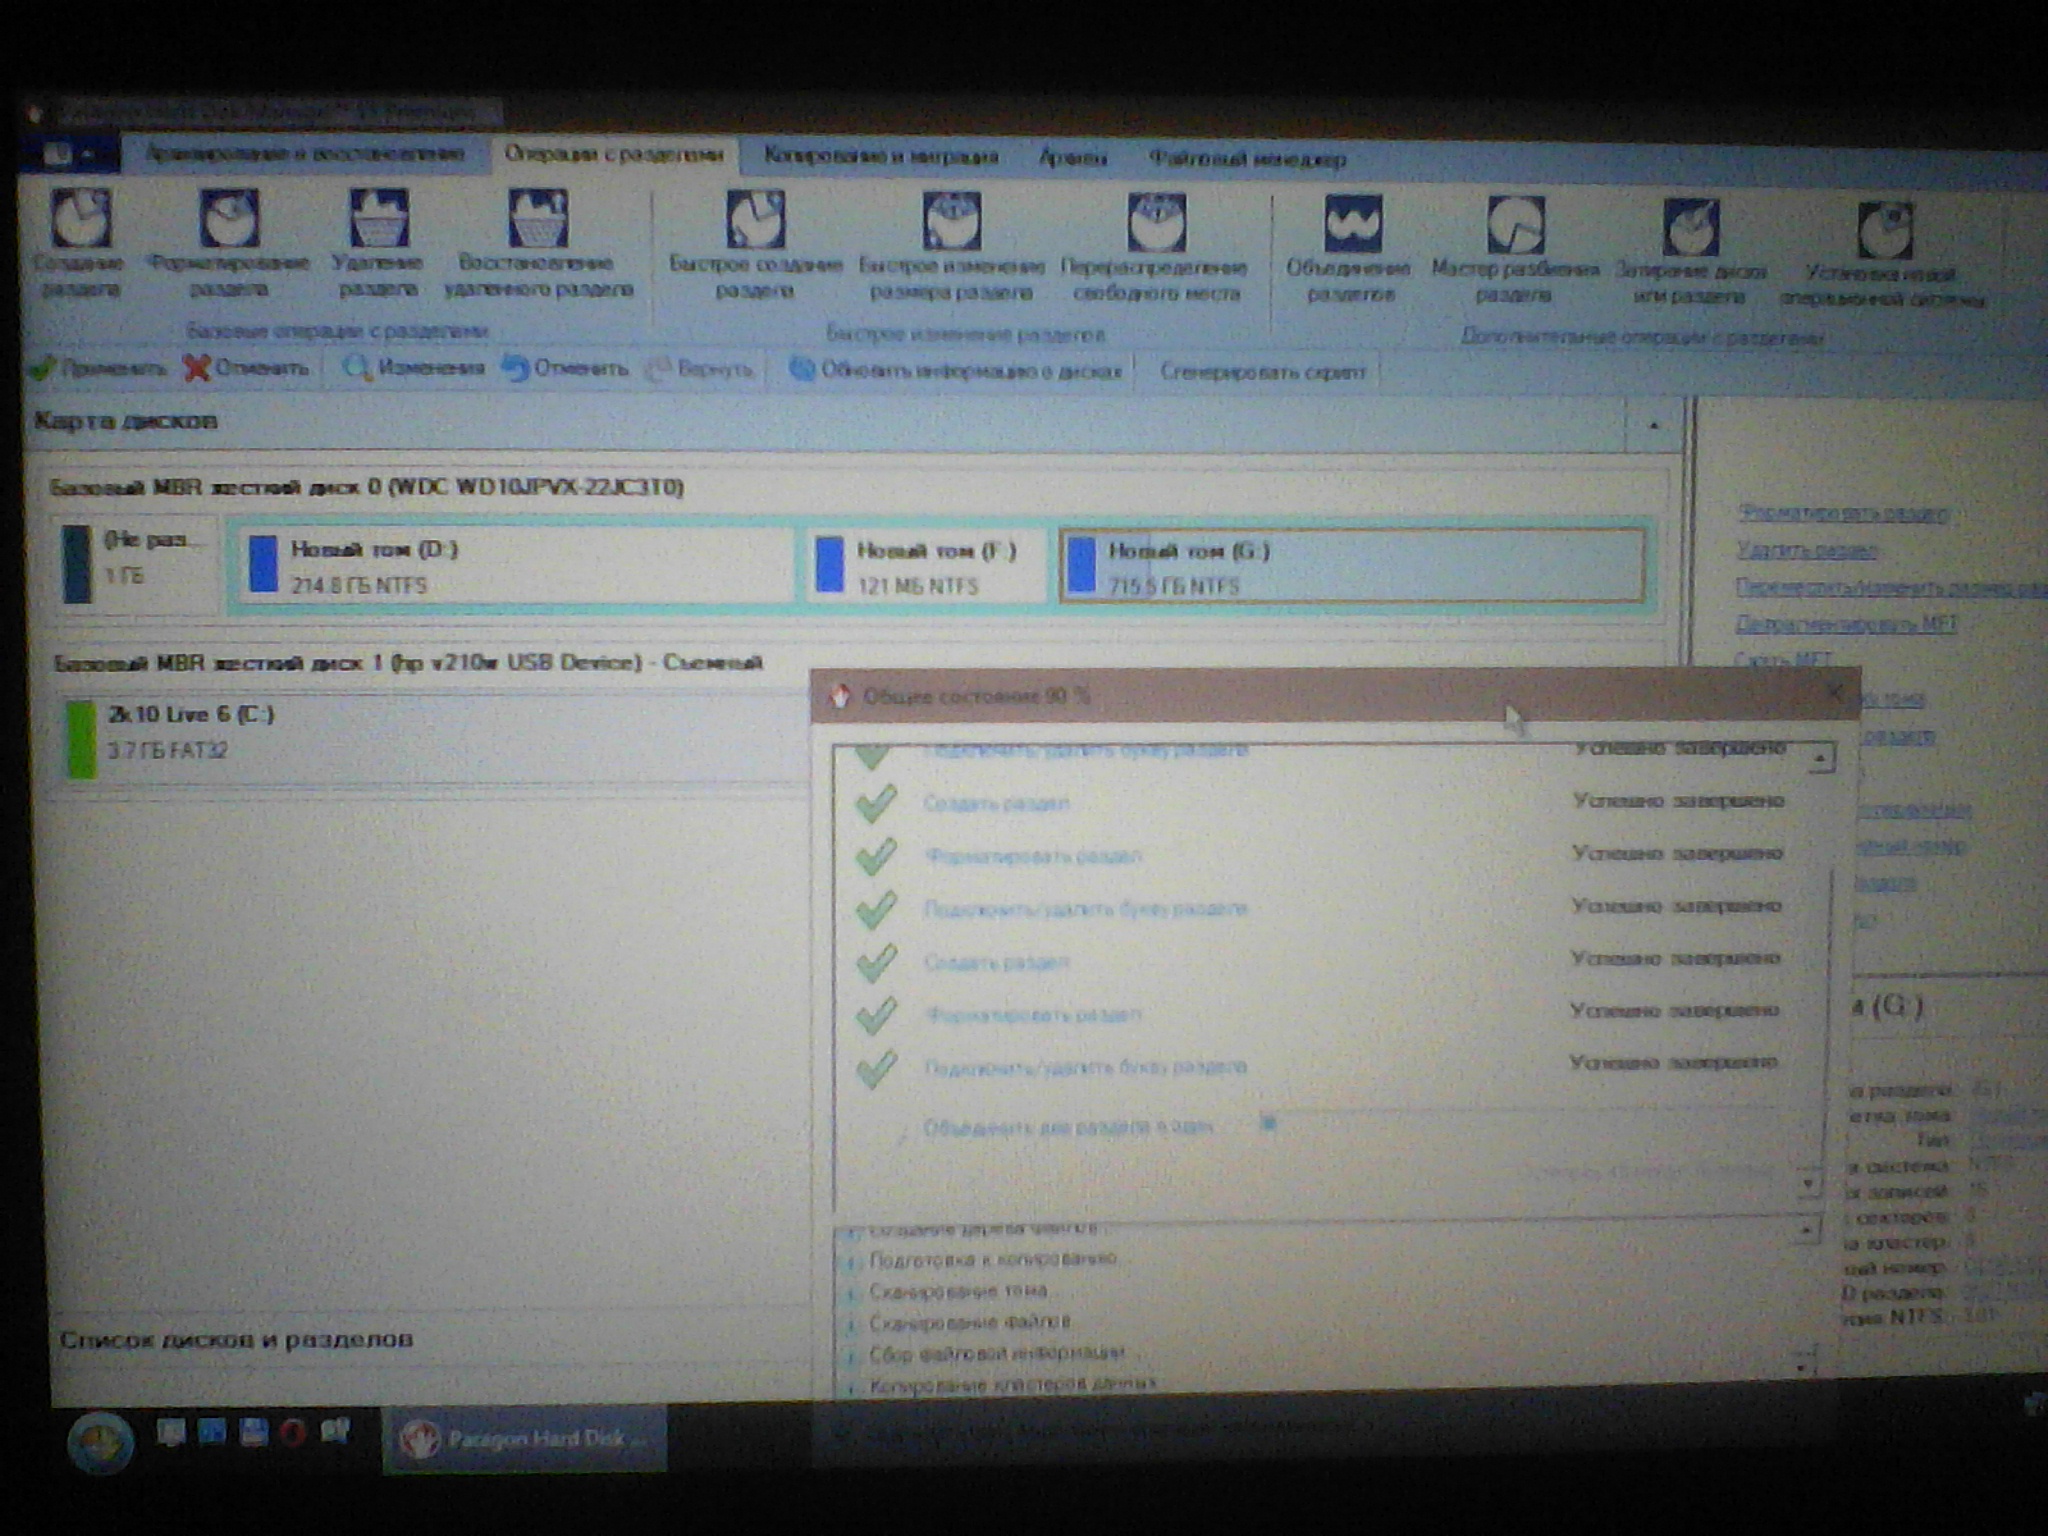Click the Restore deleted partition icon
Screen dimensions: 2048x1536
pyautogui.click(x=538, y=218)
